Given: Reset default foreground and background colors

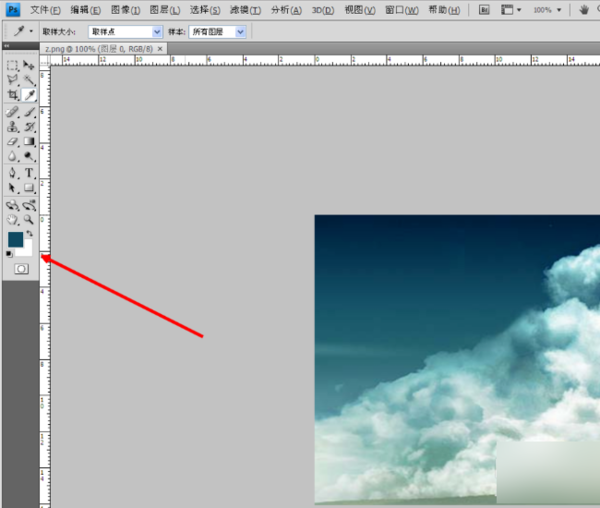Looking at the screenshot, I should pyautogui.click(x=9, y=254).
